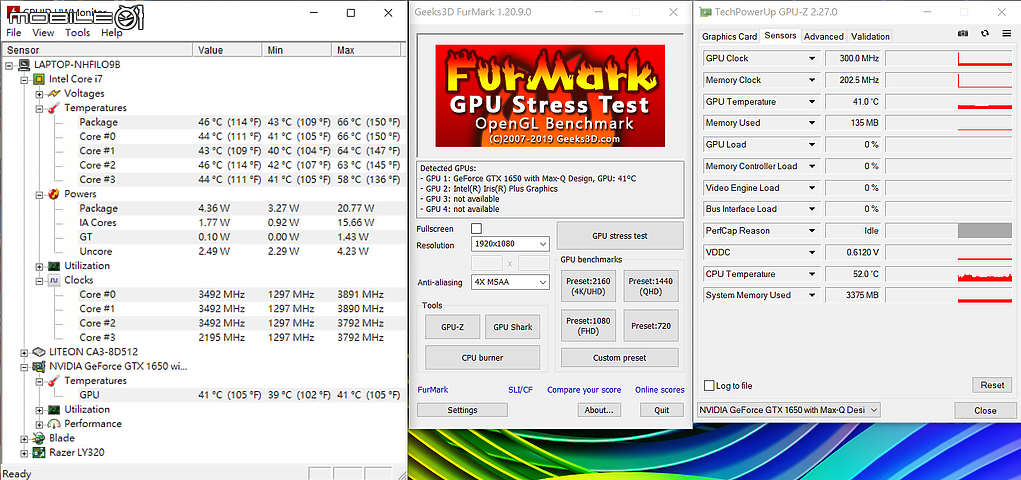Open the Resolution 1920x1080 dropdown
The height and width of the screenshot is (480, 1021).
tap(510, 244)
